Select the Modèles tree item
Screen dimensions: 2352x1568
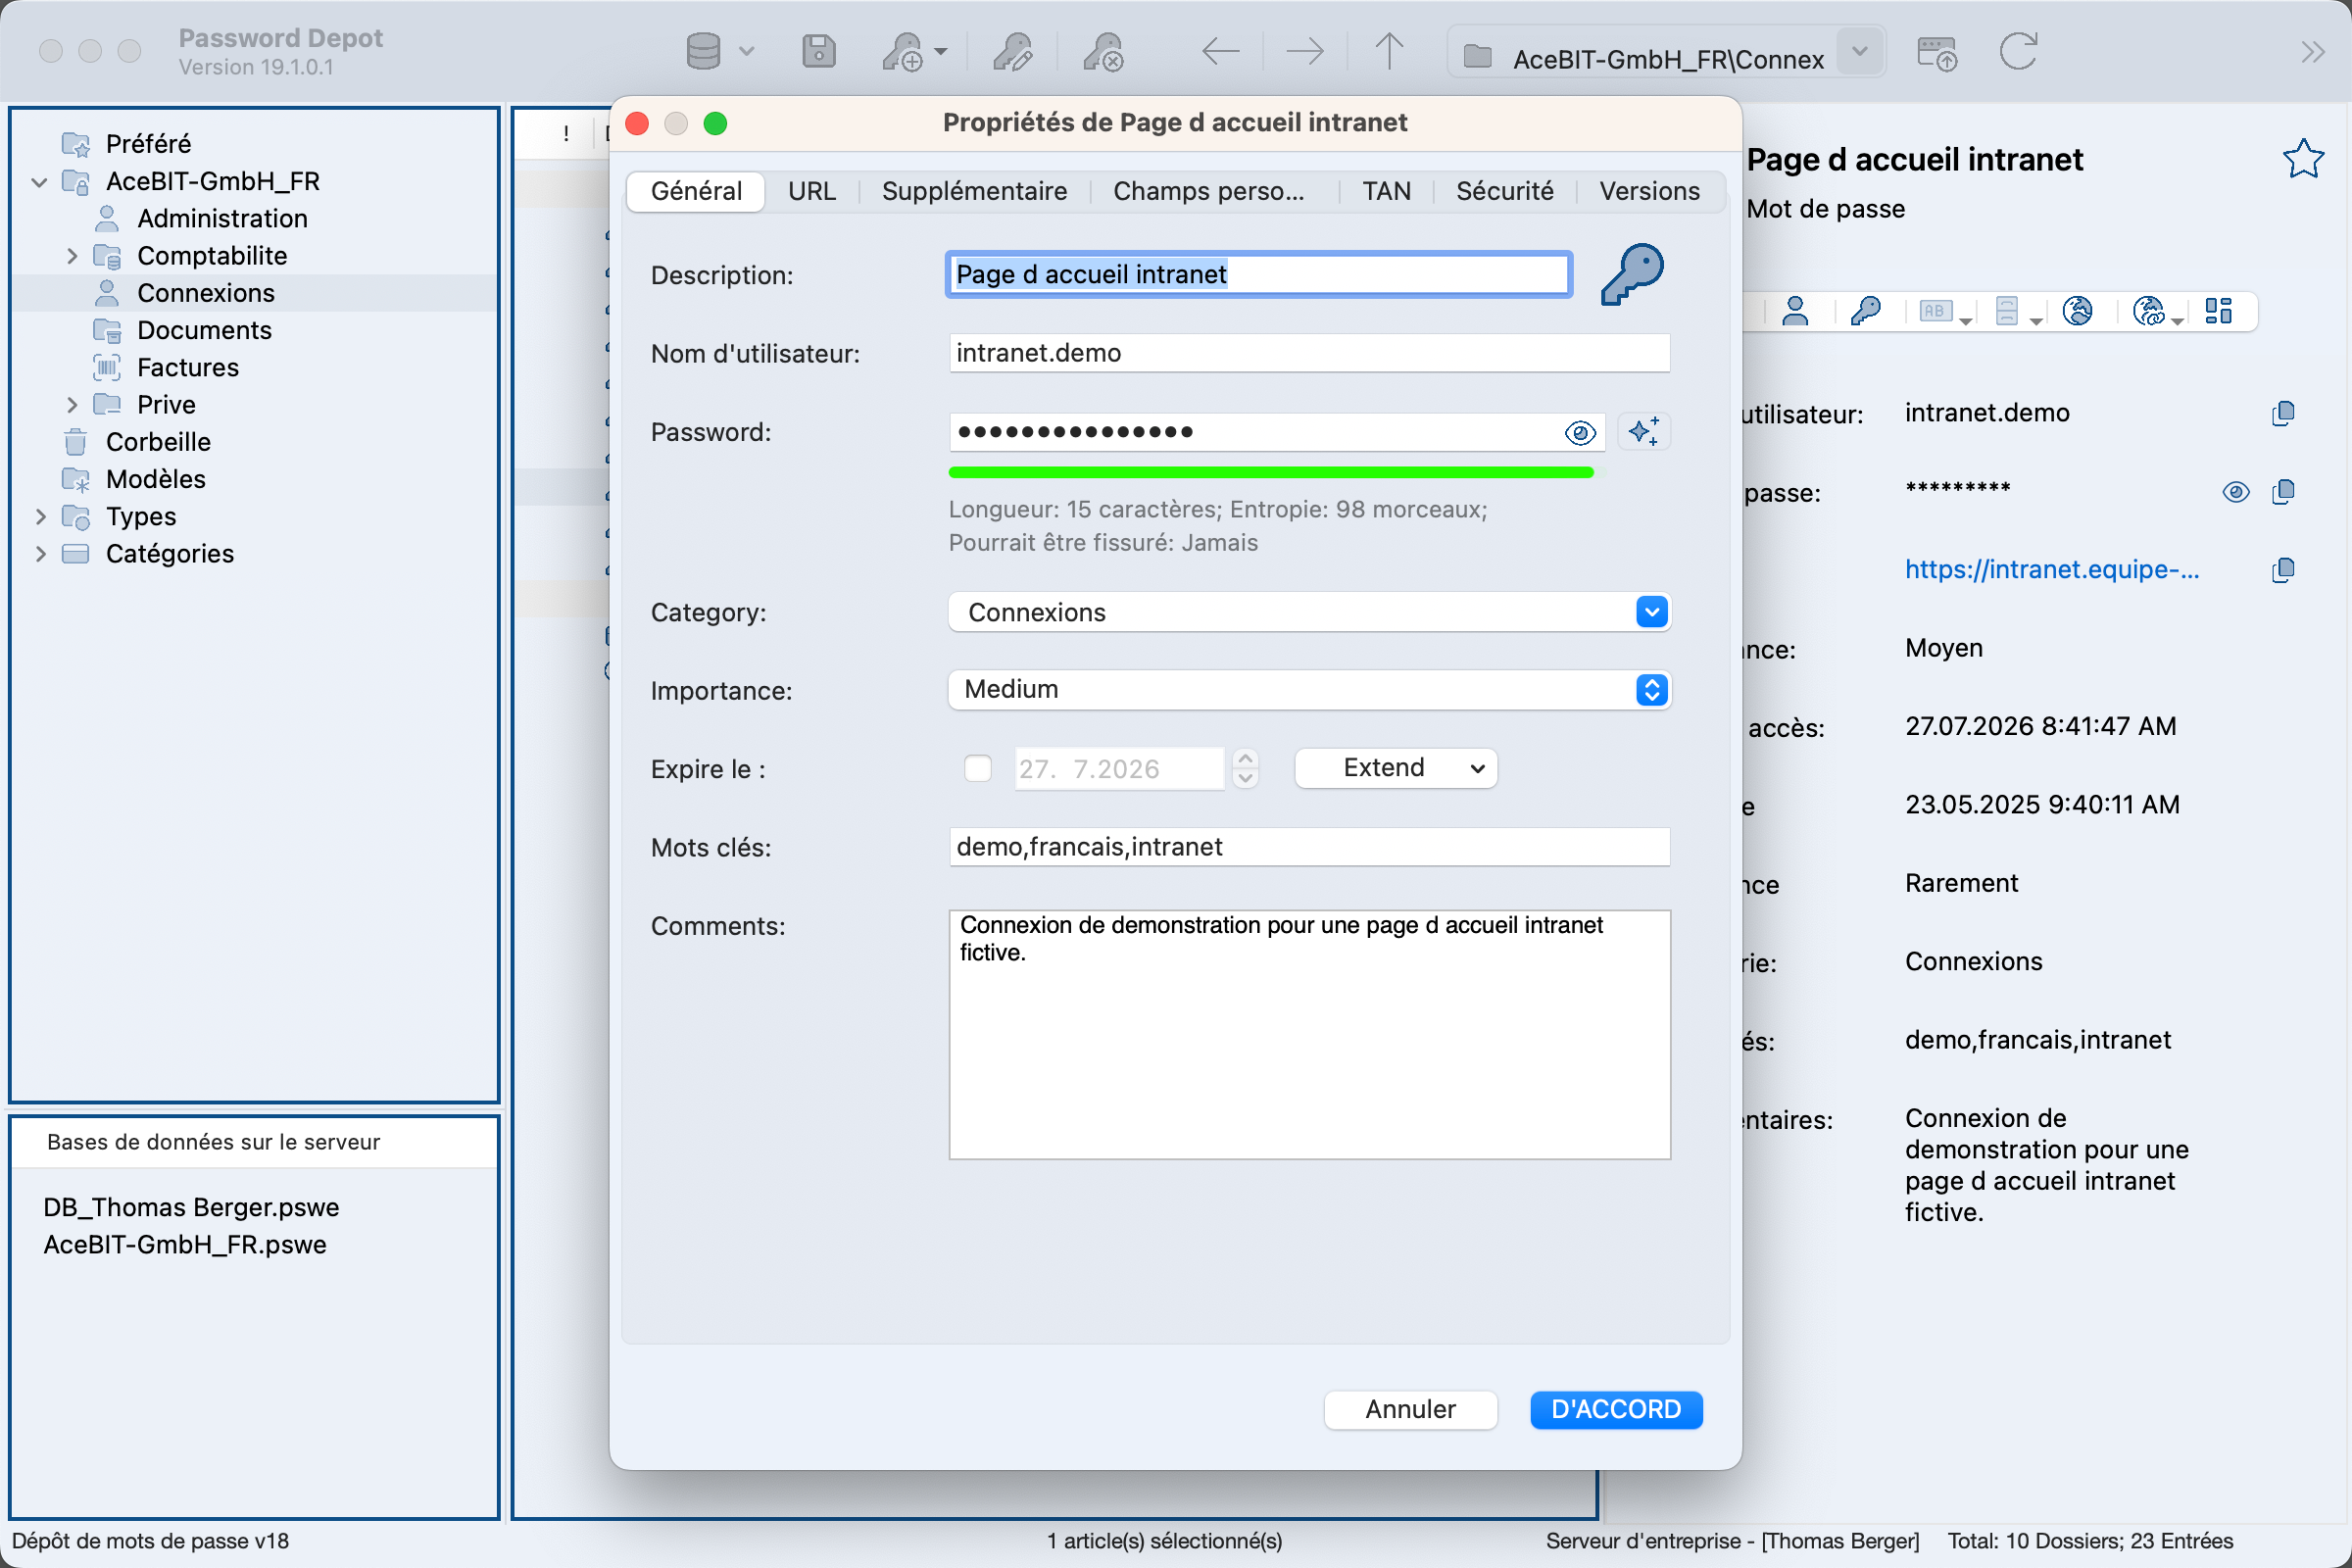pyautogui.click(x=155, y=479)
